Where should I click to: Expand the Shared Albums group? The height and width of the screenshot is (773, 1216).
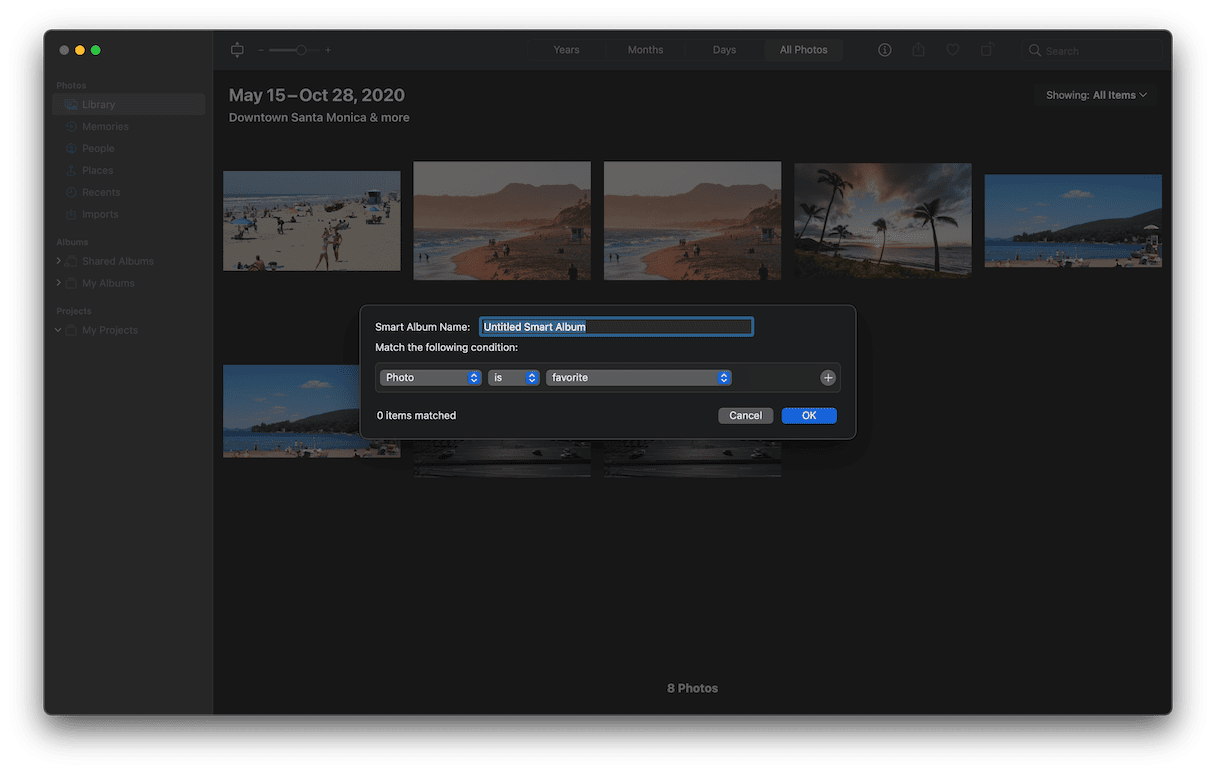pyautogui.click(x=59, y=262)
